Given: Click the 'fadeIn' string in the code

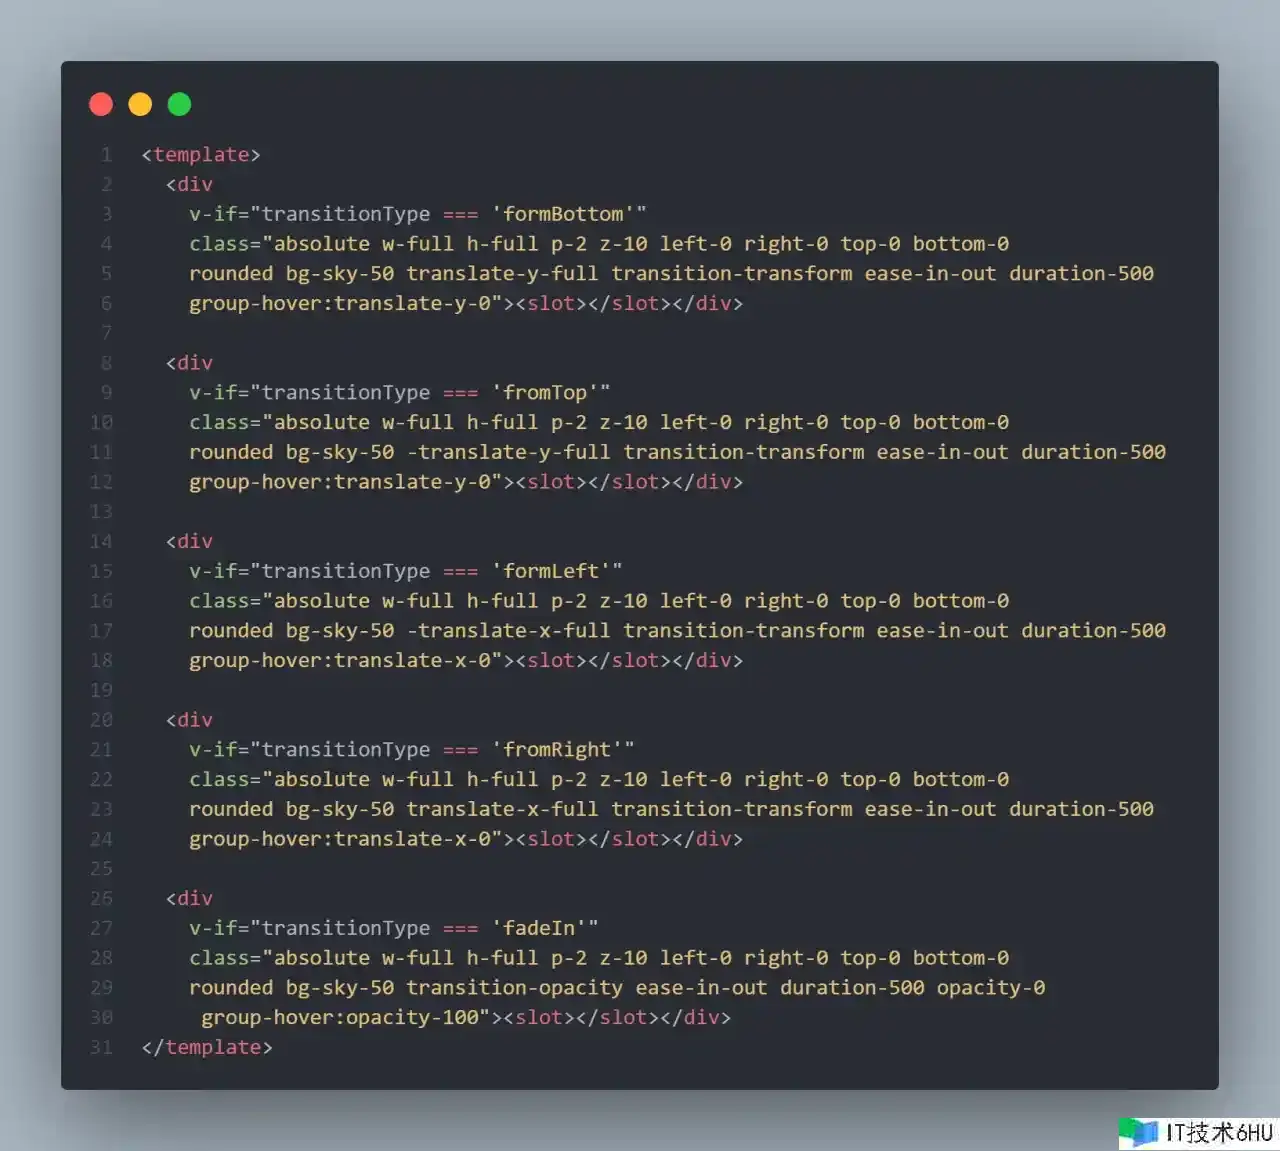Looking at the screenshot, I should pyautogui.click(x=539, y=928).
